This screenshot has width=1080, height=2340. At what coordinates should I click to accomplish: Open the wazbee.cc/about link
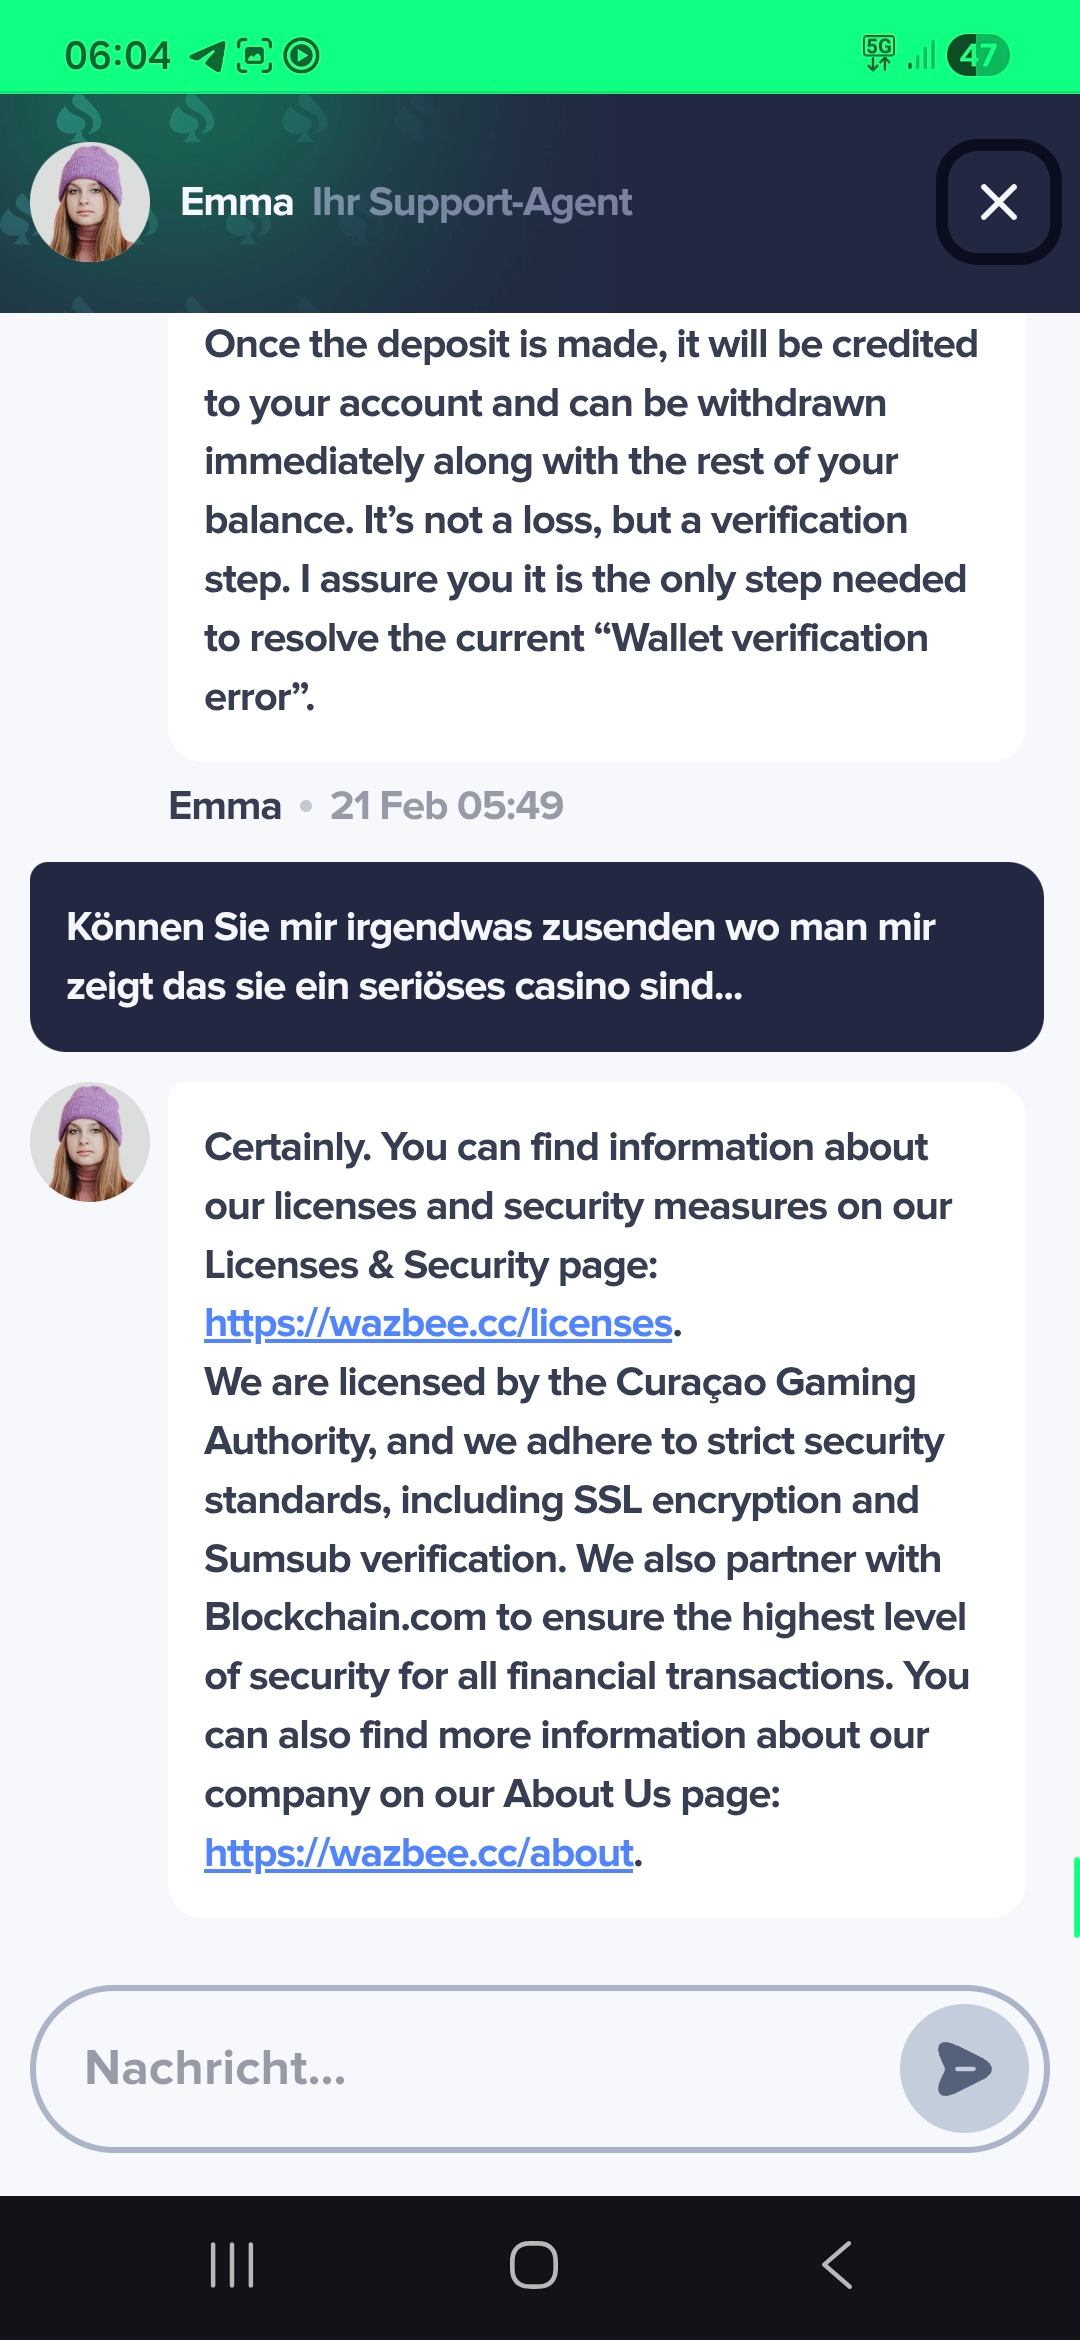point(419,1853)
